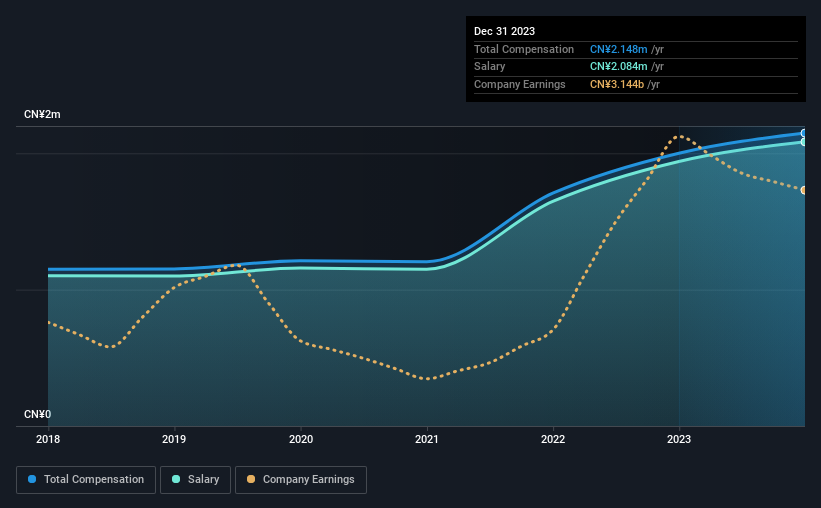Click the blue Total Compensation endpoint marker
Viewport: 821px width, 508px height.
[x=804, y=133]
